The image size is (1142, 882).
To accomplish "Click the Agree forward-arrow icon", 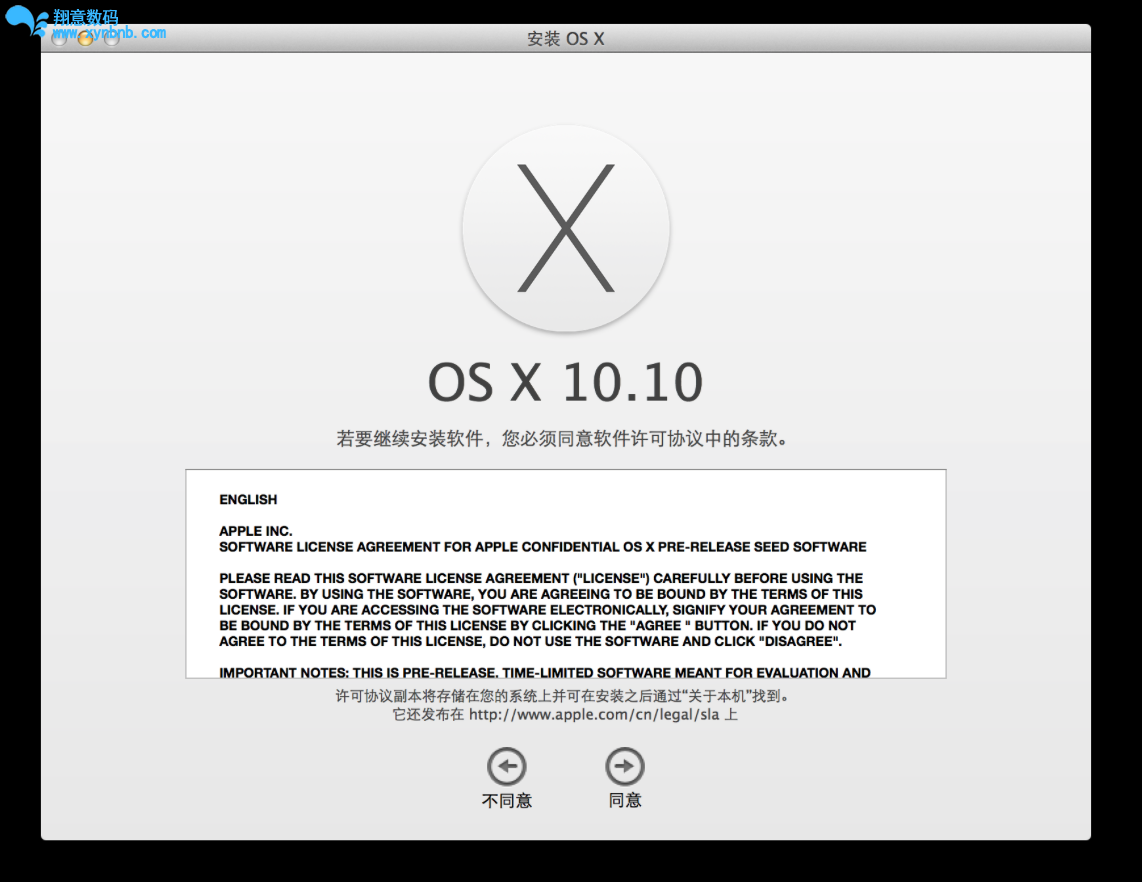I will [625, 766].
